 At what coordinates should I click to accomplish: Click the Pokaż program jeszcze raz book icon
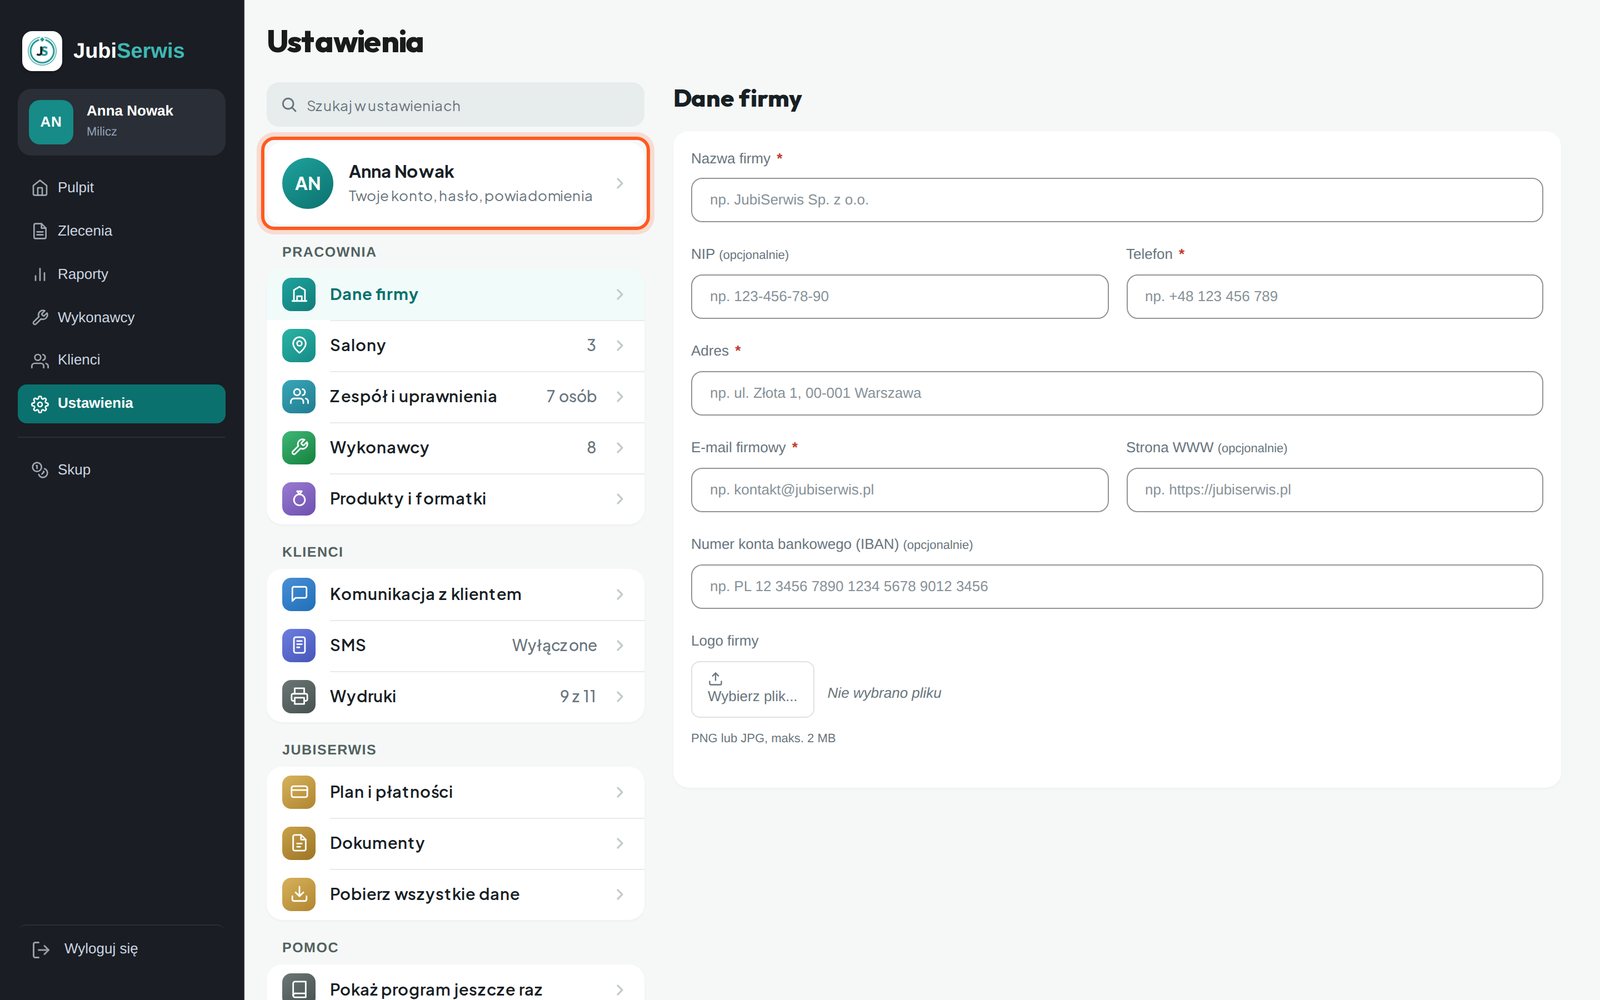coord(299,988)
